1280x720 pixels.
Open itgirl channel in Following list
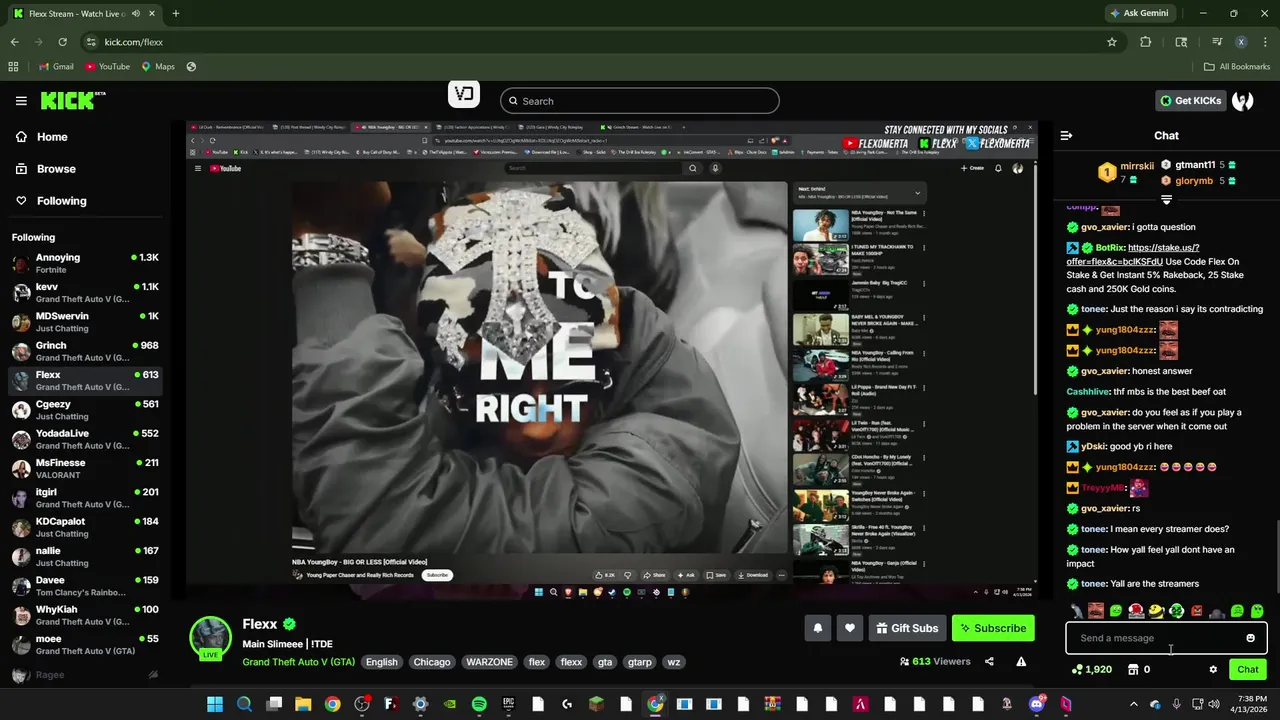click(x=85, y=498)
